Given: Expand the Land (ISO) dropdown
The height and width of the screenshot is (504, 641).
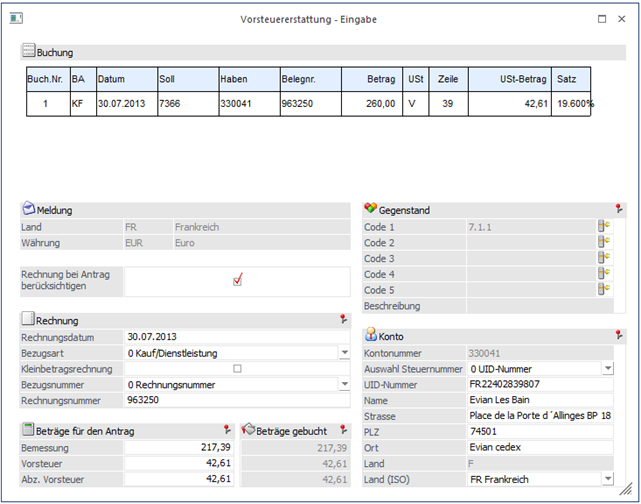Looking at the screenshot, I should point(607,479).
